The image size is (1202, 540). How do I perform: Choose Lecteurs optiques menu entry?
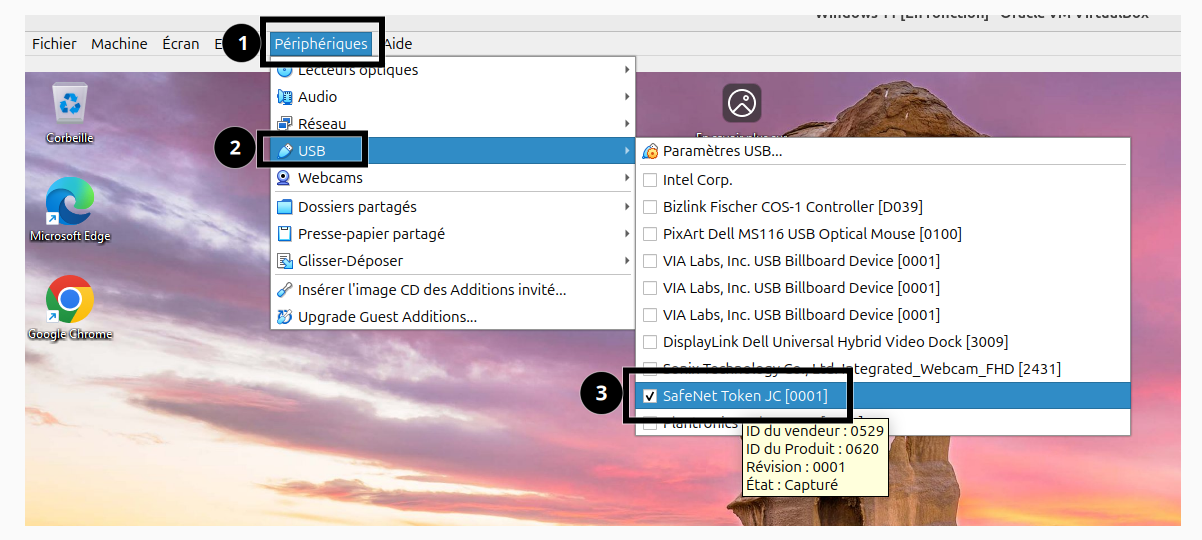click(x=453, y=70)
